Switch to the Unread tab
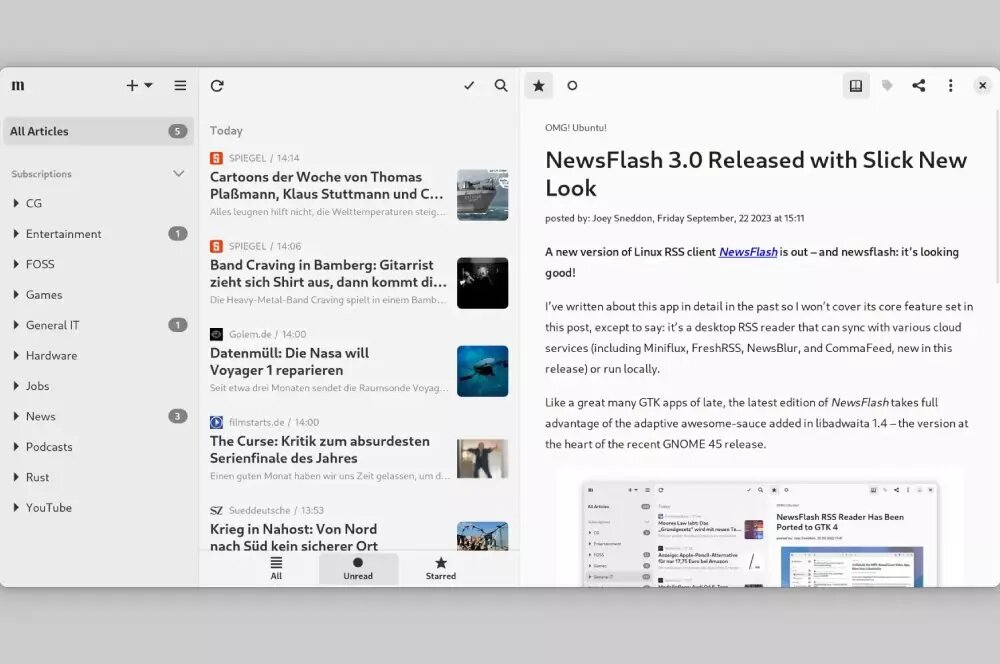The width and height of the screenshot is (1000, 664). [x=358, y=568]
